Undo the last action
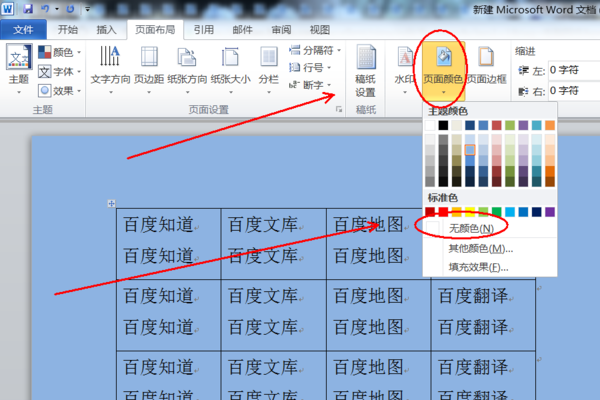Screen dimensions: 600x400 click(45, 8)
